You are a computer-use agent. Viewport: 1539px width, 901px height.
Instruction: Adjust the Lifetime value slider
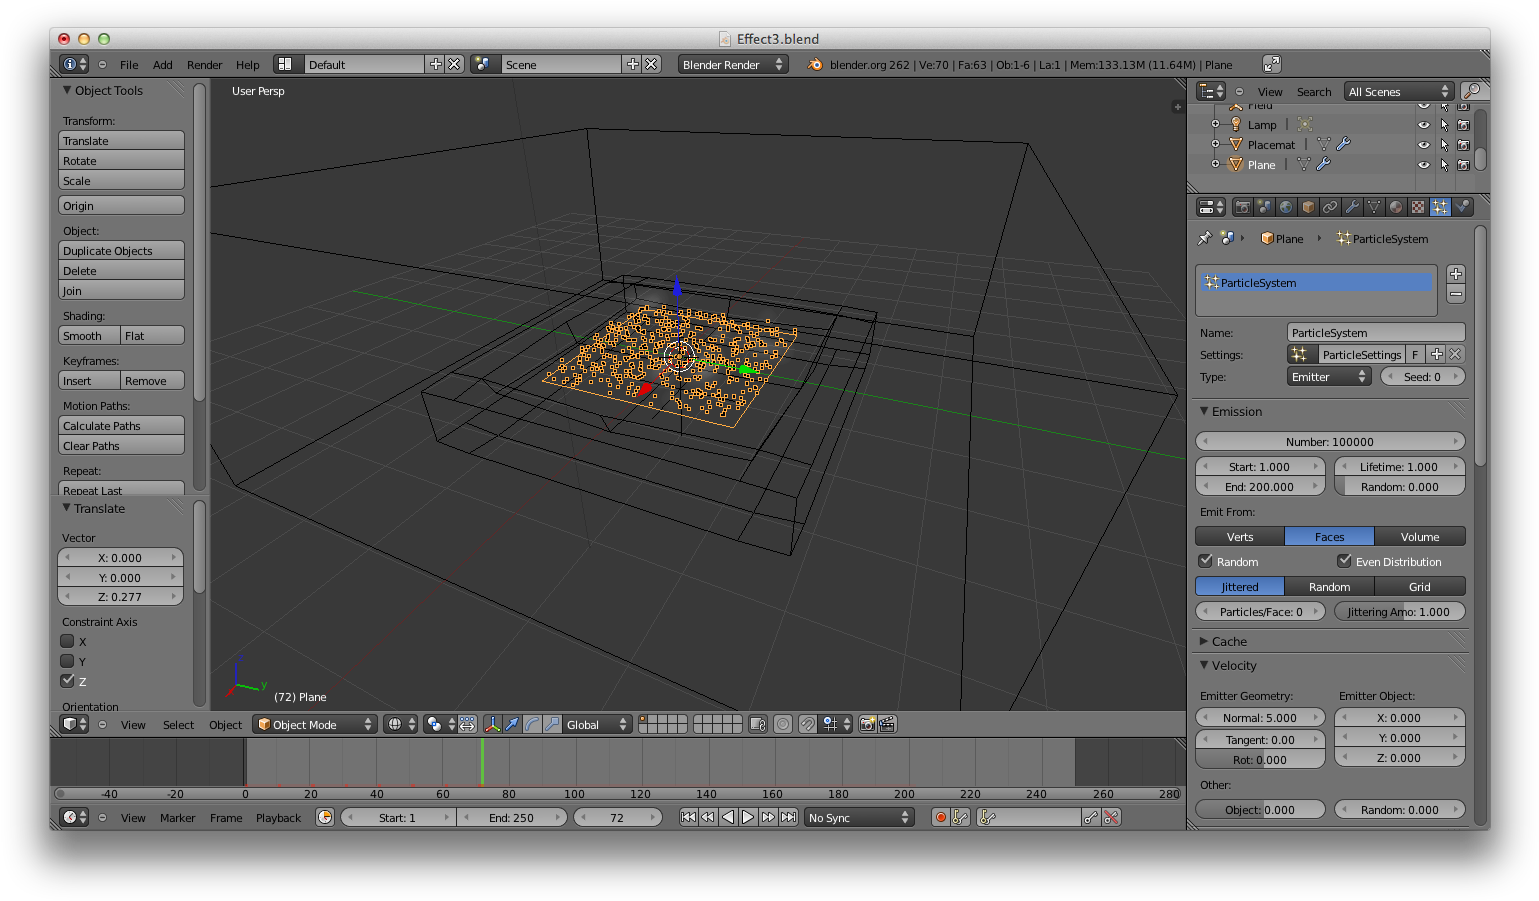(1399, 466)
